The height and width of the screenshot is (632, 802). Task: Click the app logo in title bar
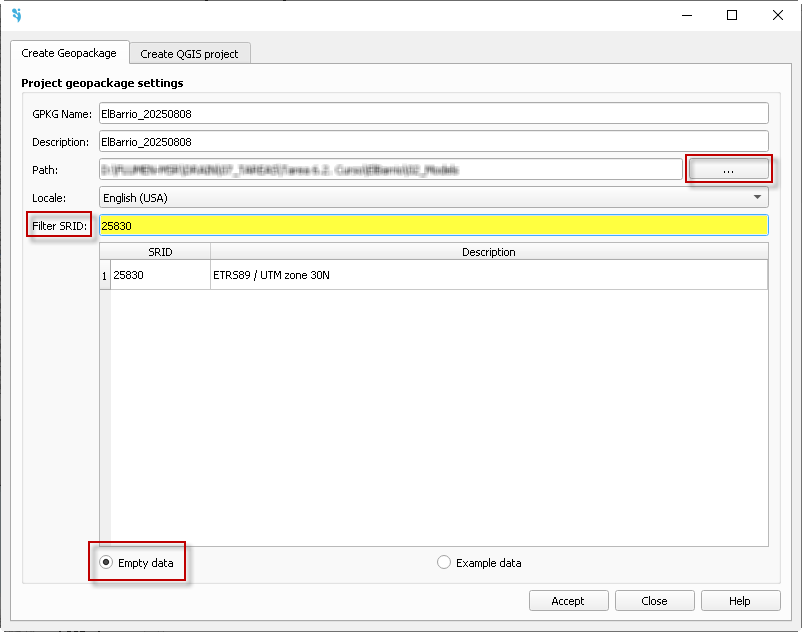click(16, 15)
